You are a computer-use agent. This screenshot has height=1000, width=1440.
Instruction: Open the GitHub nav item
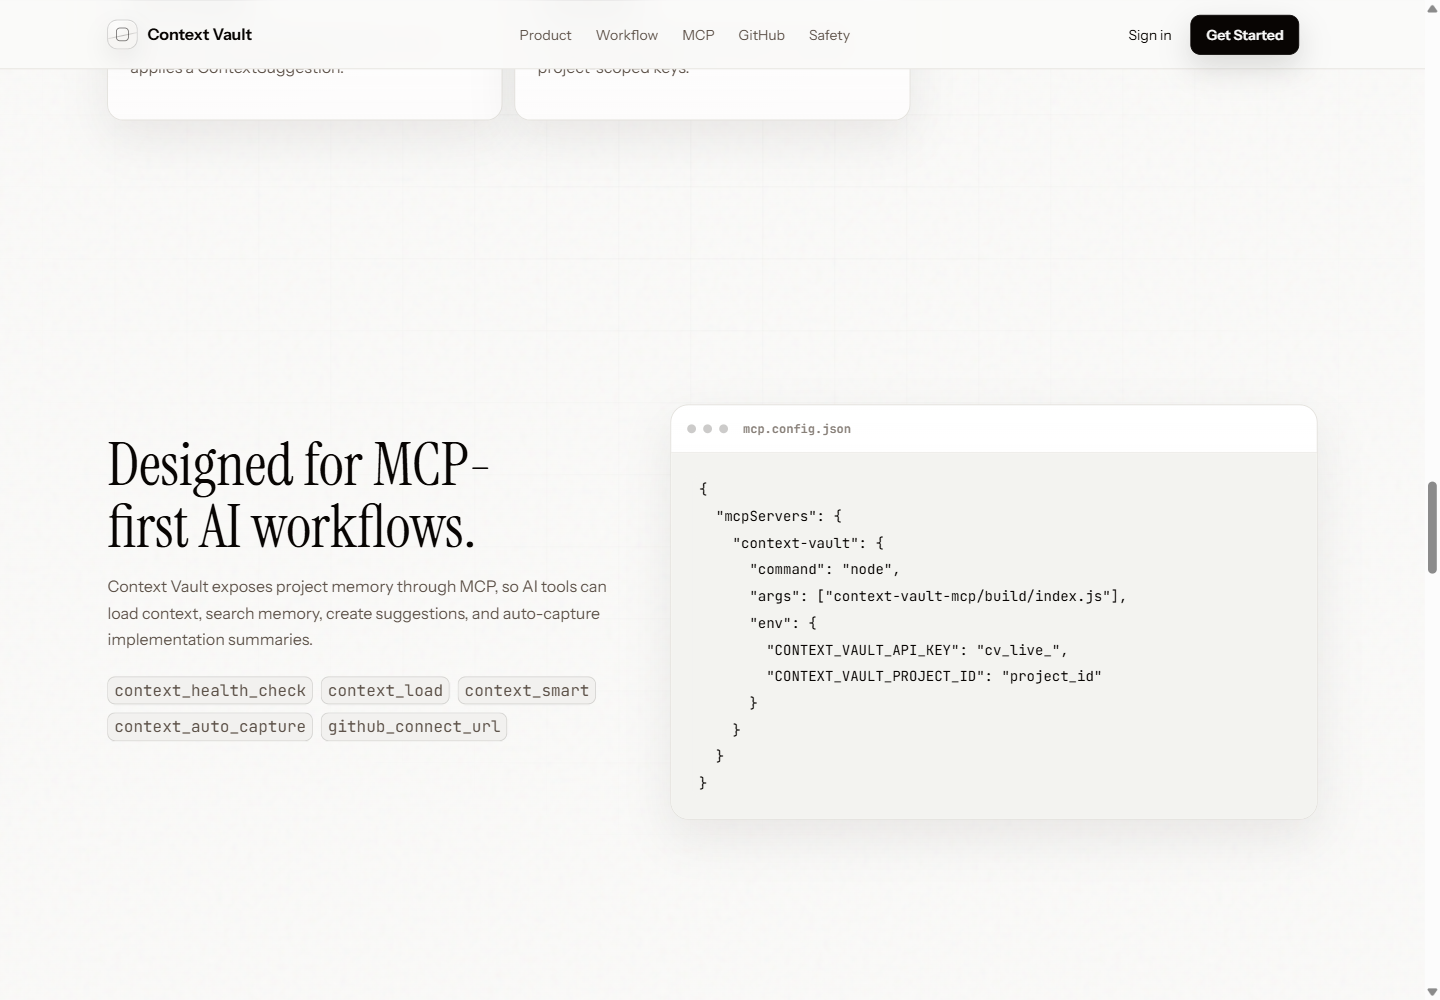[x=761, y=35]
